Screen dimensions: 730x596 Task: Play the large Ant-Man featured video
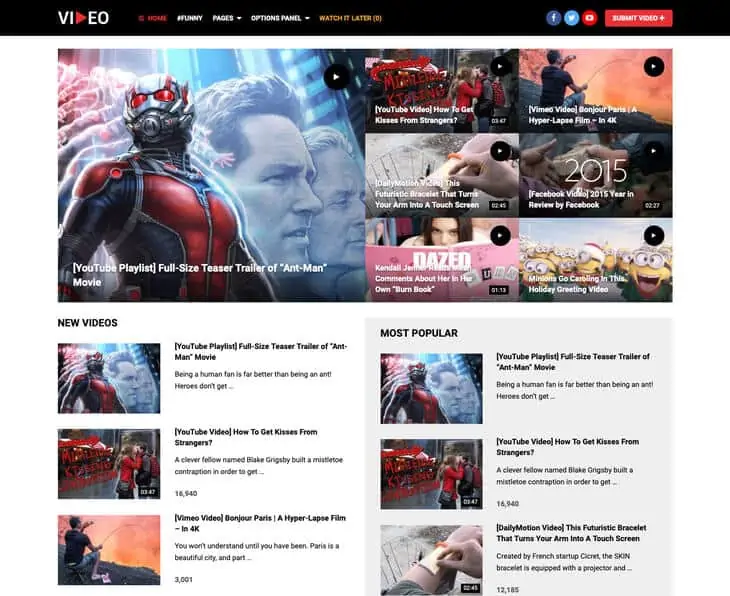(337, 77)
